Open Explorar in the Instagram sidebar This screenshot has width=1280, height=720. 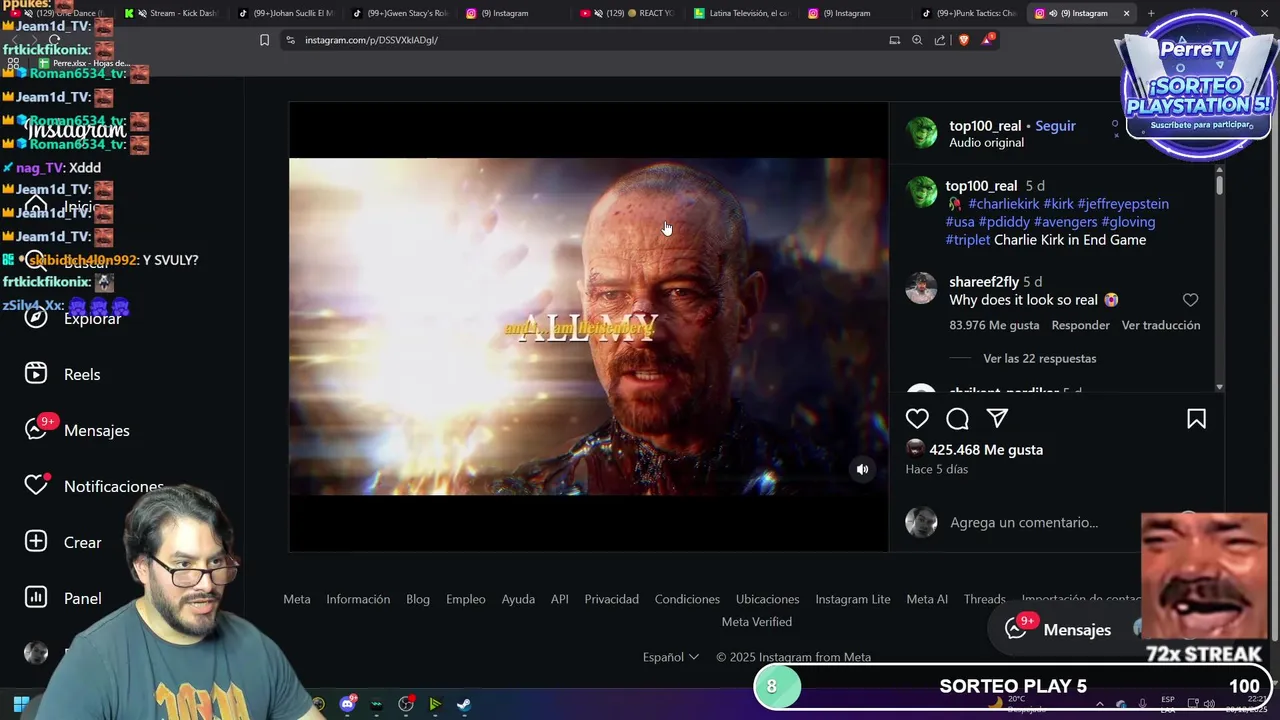click(73, 318)
